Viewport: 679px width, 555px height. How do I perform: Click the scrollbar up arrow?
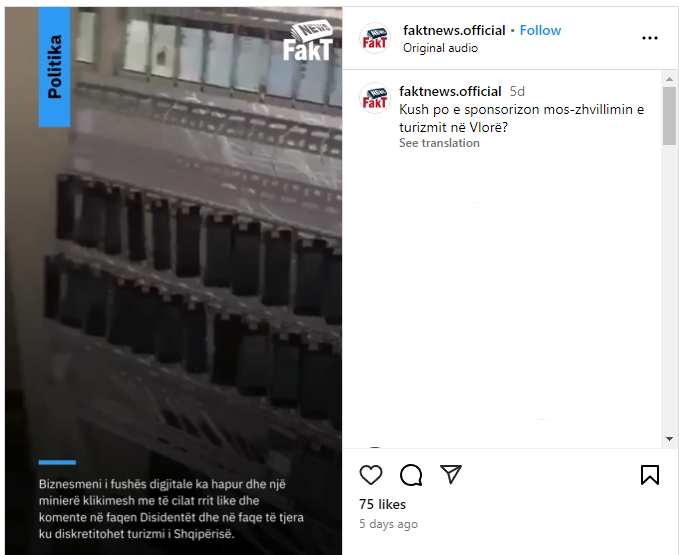click(x=669, y=79)
